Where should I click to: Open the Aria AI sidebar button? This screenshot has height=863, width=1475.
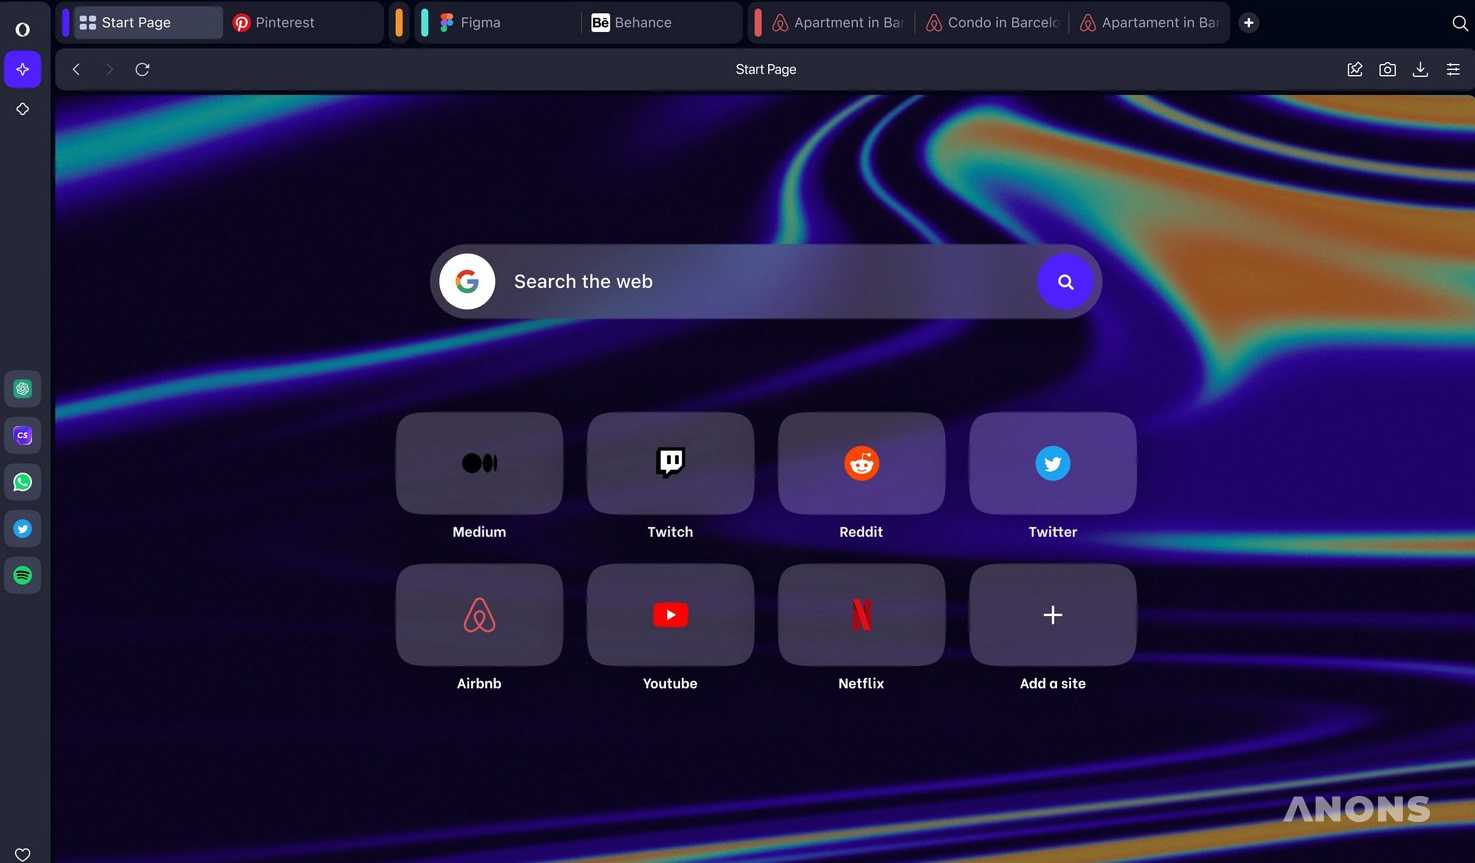(22, 69)
